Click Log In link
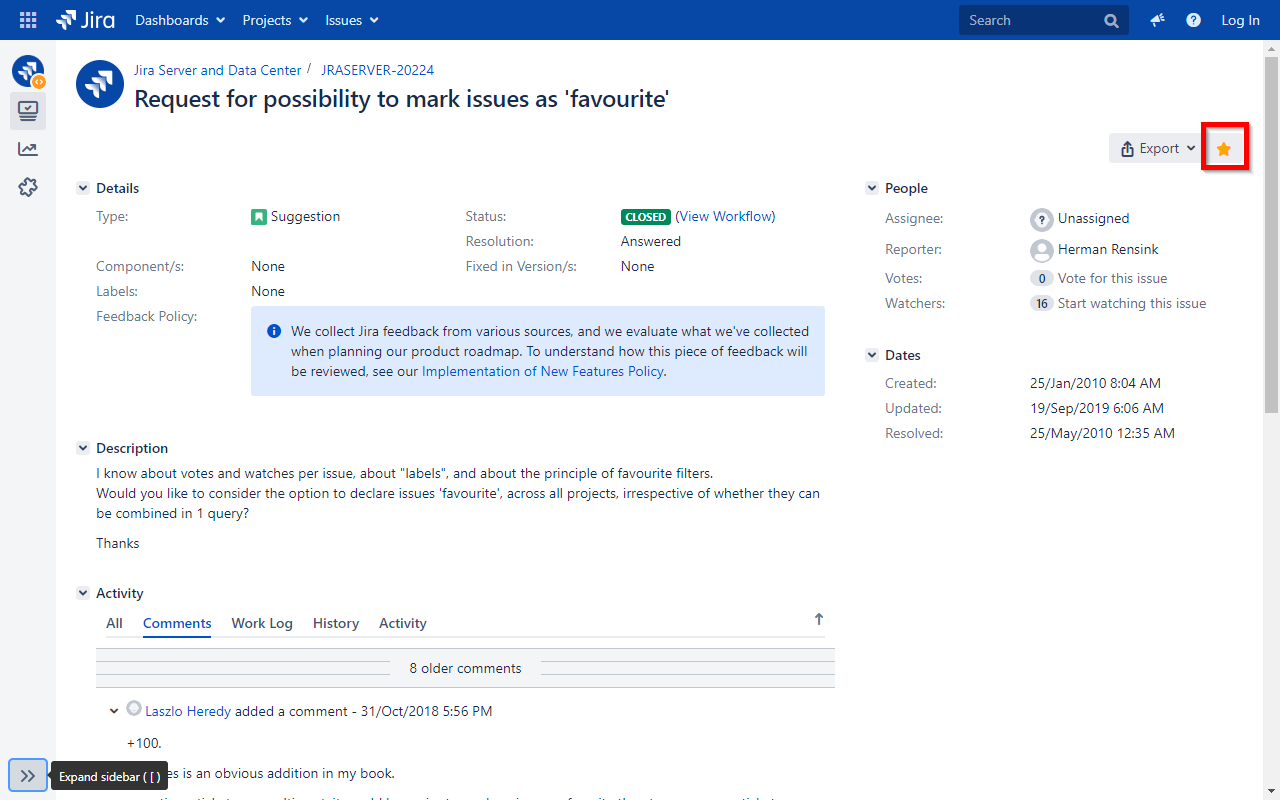This screenshot has height=800, width=1280. pyautogui.click(x=1240, y=20)
